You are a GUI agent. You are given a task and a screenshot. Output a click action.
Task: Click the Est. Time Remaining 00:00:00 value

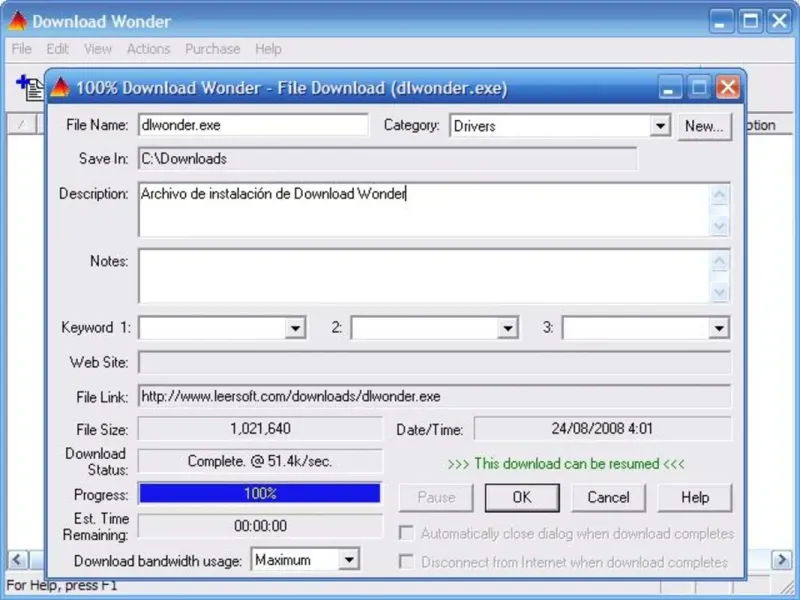point(260,526)
